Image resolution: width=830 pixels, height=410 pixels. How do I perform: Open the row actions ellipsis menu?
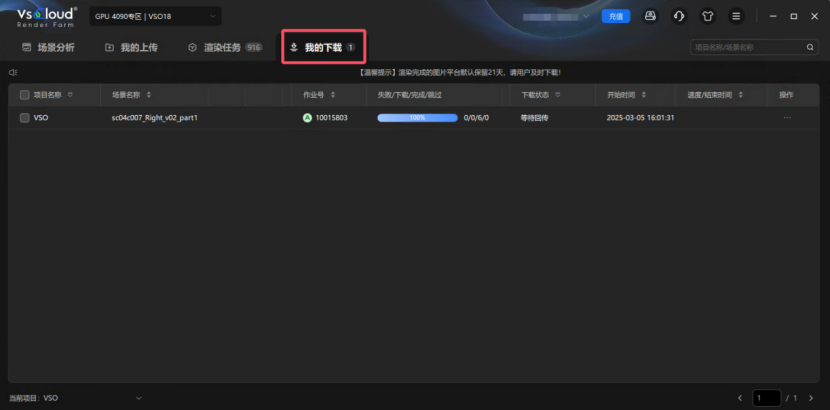coord(787,117)
